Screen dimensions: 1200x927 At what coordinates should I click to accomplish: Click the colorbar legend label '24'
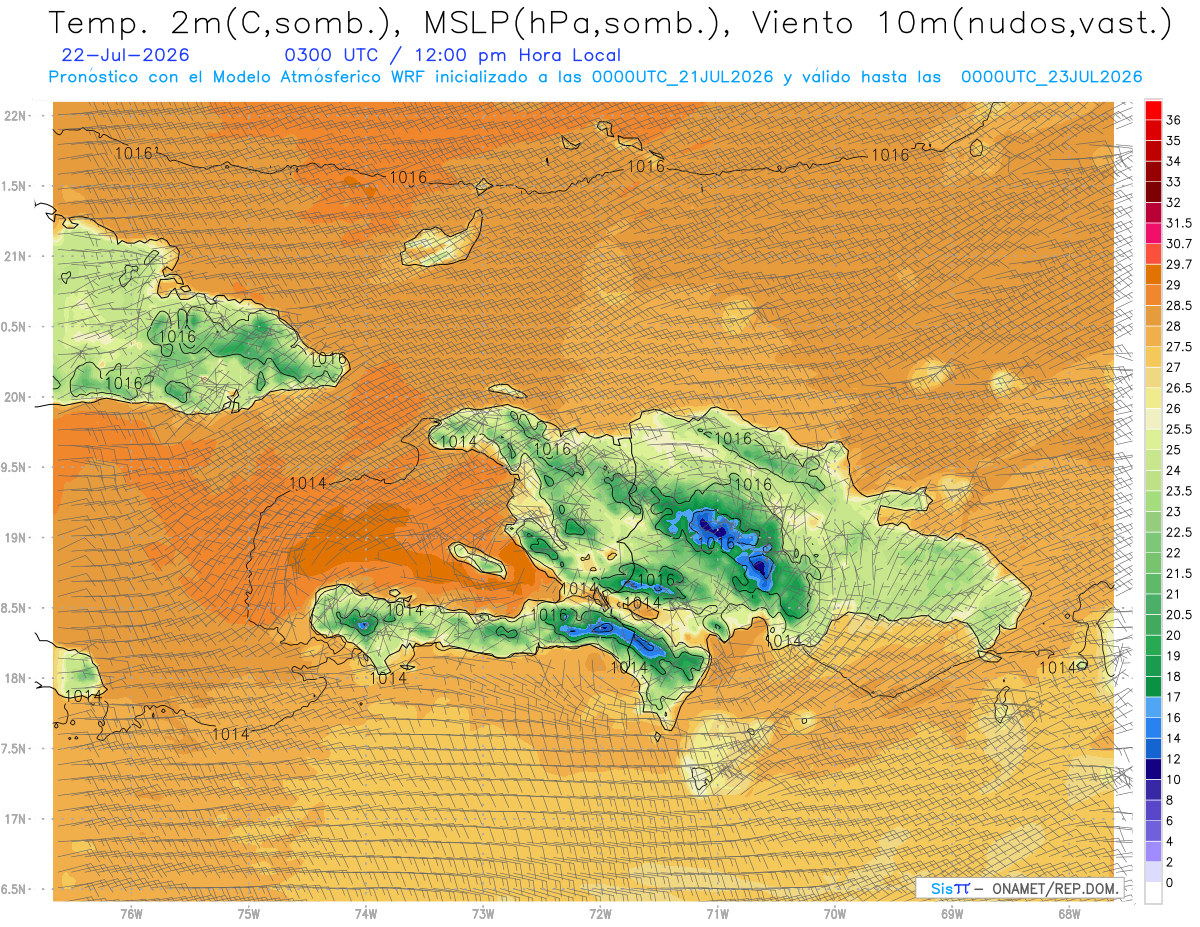pyautogui.click(x=1174, y=470)
